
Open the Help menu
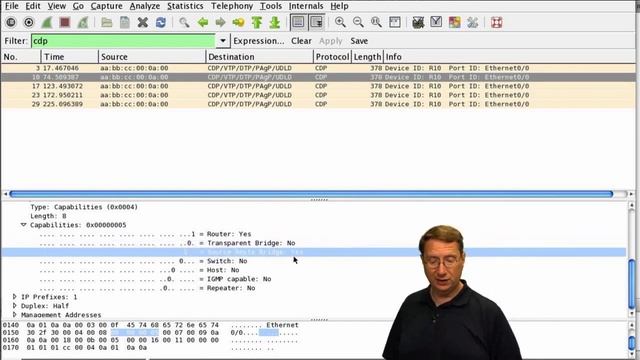click(x=339, y=6)
